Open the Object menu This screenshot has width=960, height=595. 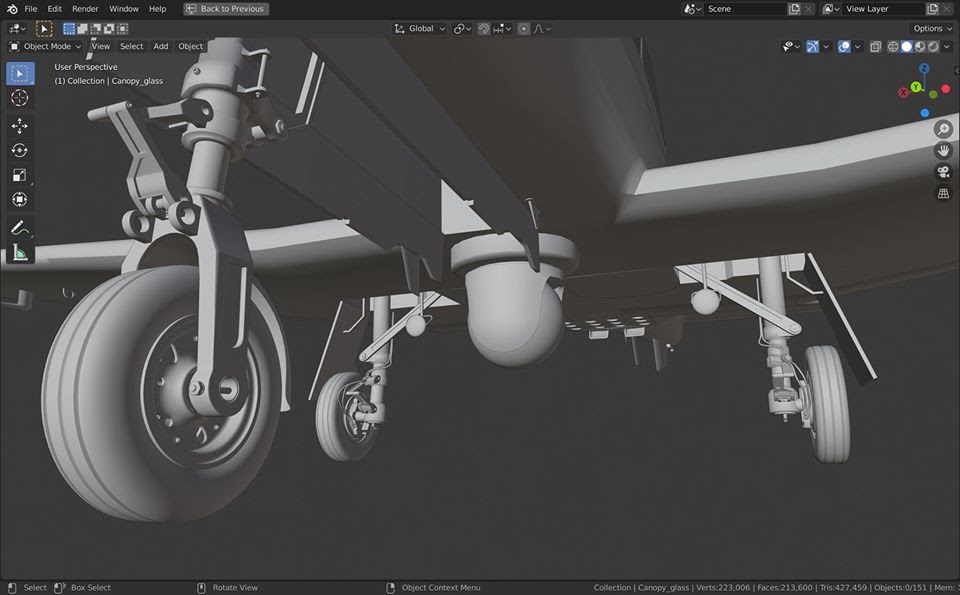(190, 46)
